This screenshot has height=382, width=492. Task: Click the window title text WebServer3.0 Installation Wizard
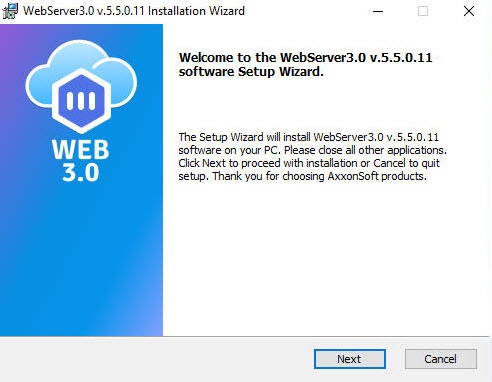(x=134, y=11)
